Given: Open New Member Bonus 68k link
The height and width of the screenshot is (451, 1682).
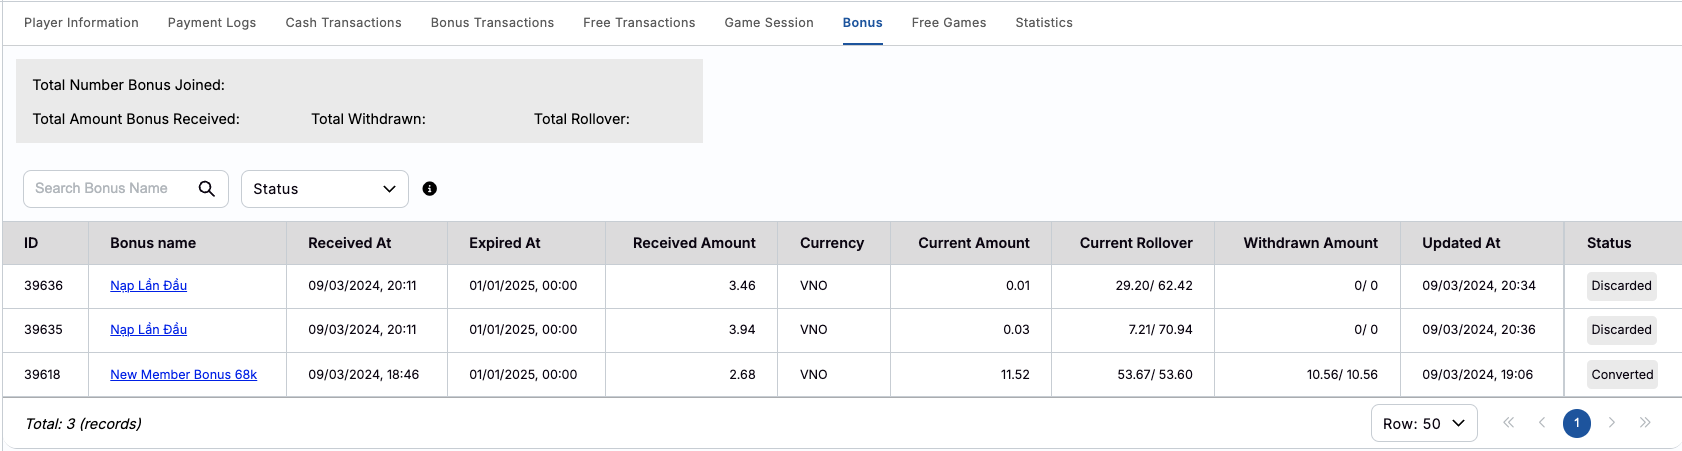Looking at the screenshot, I should tap(184, 375).
